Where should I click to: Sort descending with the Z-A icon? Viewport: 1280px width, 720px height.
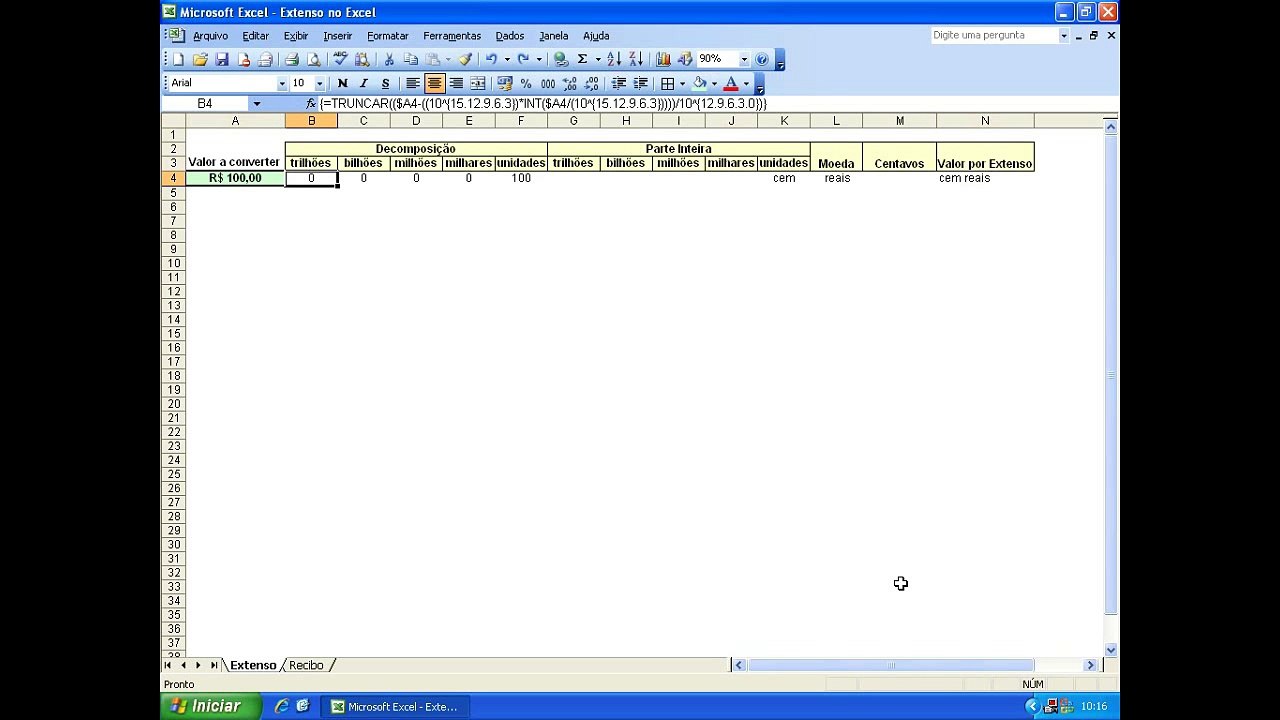pyautogui.click(x=636, y=59)
